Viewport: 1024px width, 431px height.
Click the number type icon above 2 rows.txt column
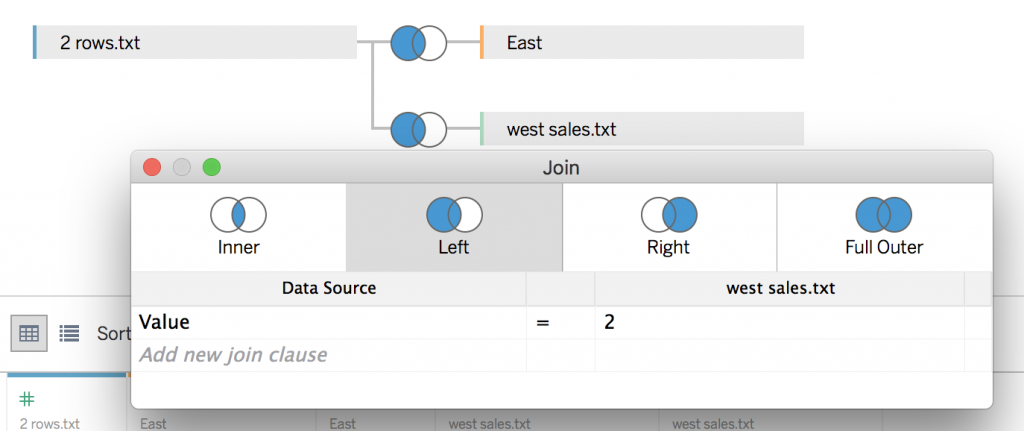point(27,399)
